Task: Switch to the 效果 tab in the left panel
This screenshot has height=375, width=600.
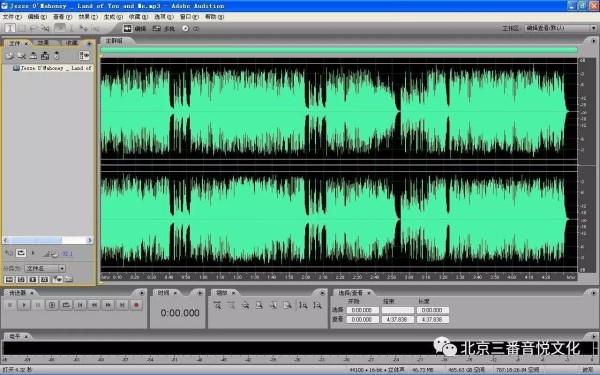Action: (44, 43)
